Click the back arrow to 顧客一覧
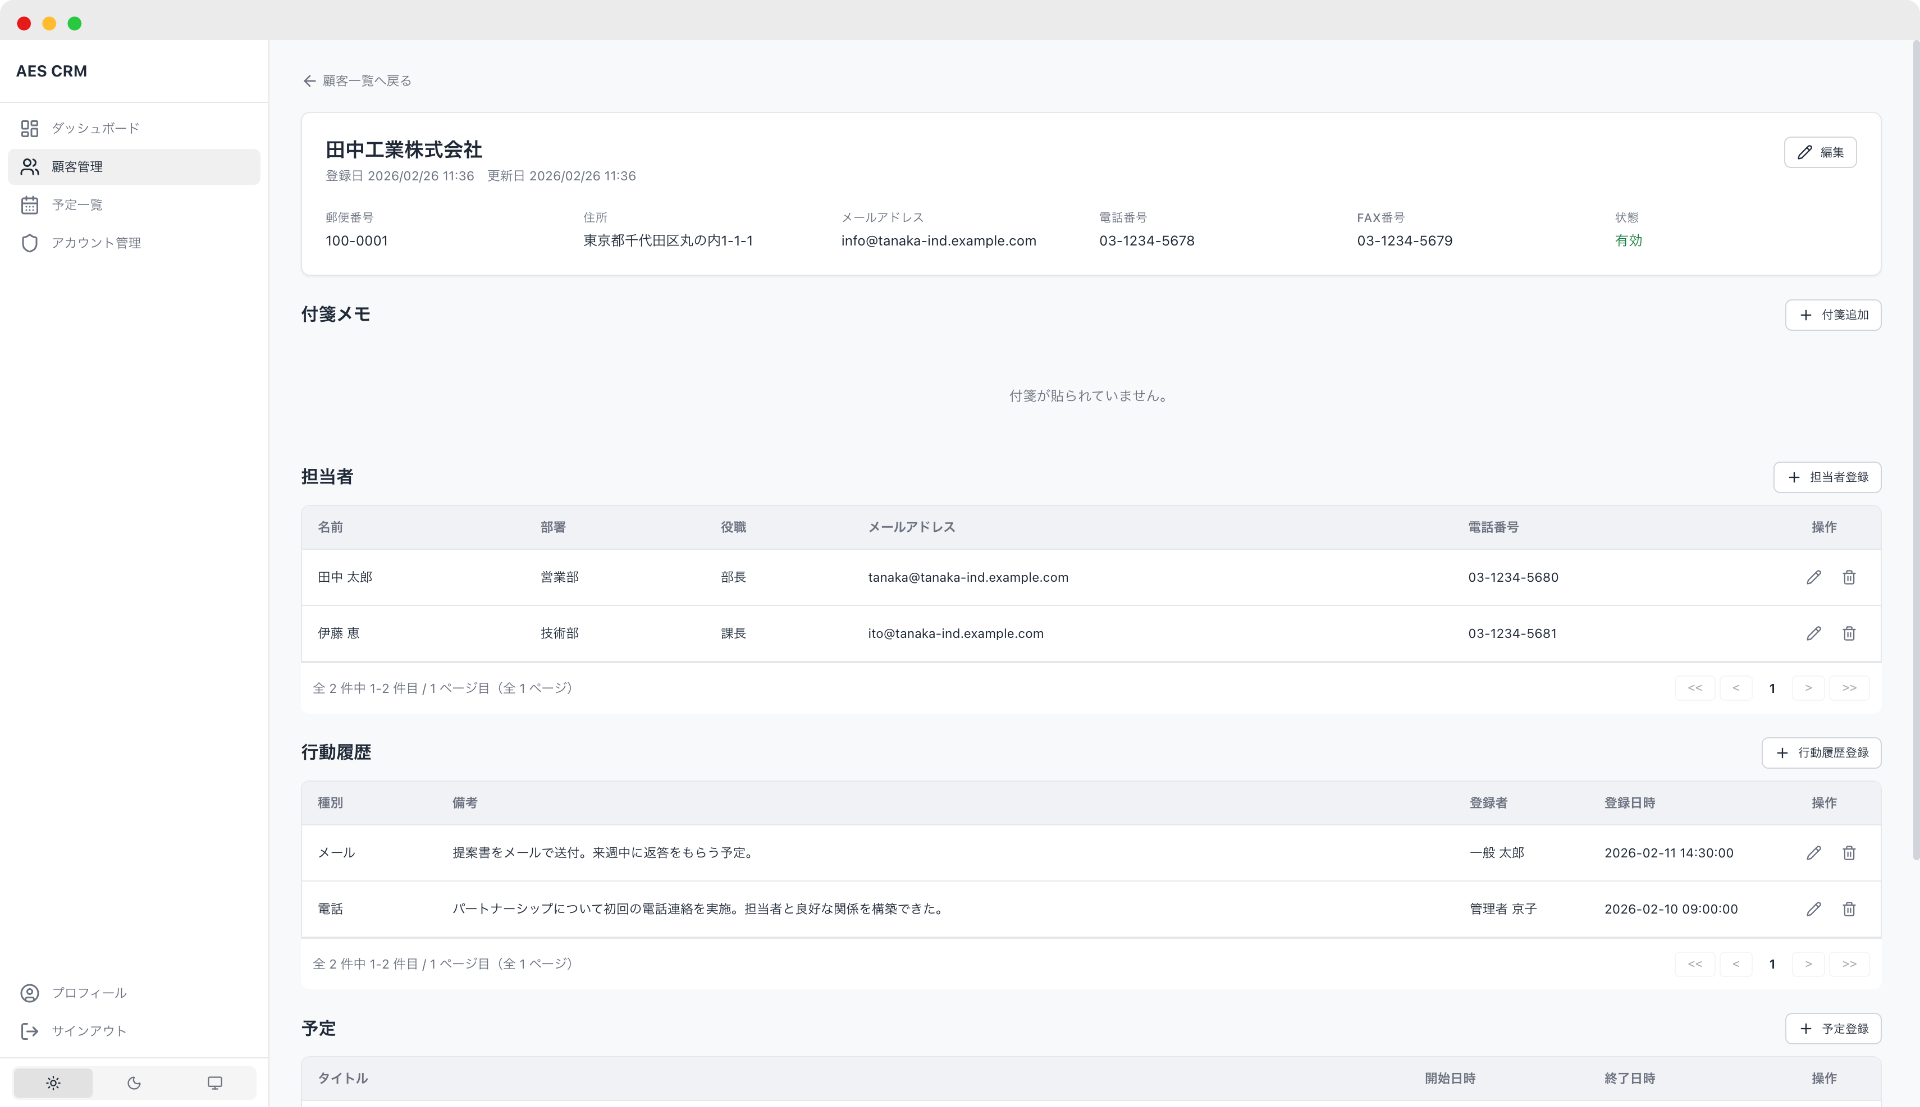This screenshot has width=1920, height=1107. click(309, 80)
